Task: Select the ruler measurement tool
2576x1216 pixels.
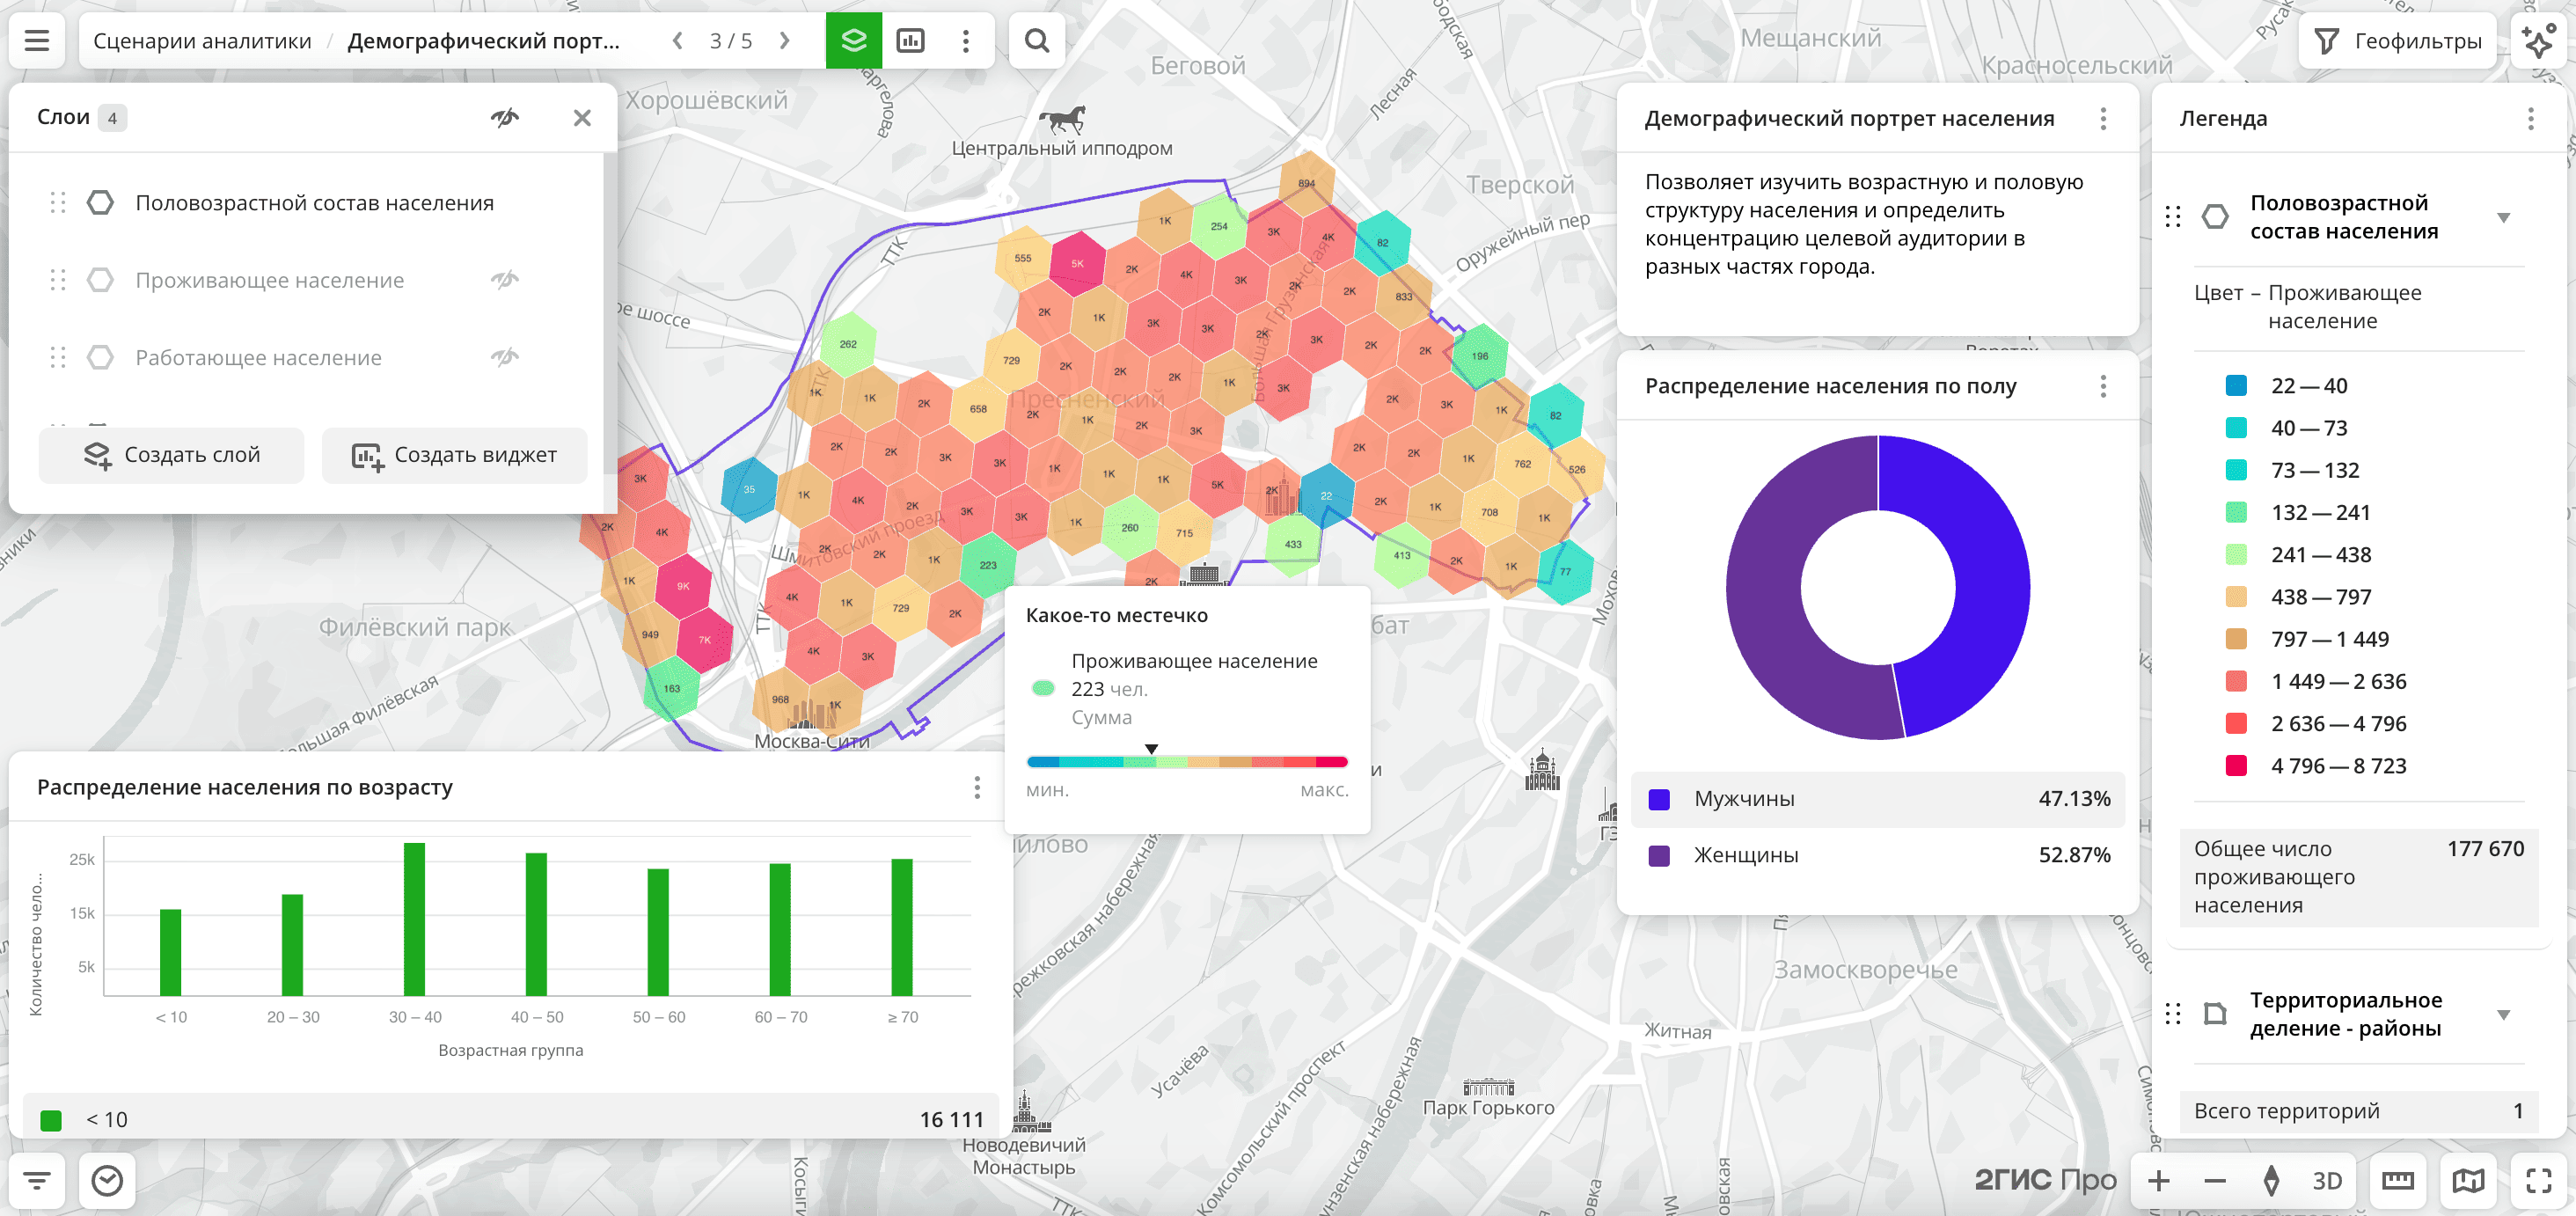Action: (x=2398, y=1181)
